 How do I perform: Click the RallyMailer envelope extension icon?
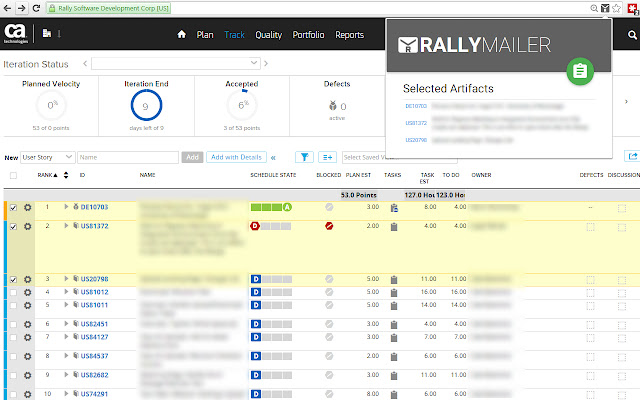tap(605, 8)
